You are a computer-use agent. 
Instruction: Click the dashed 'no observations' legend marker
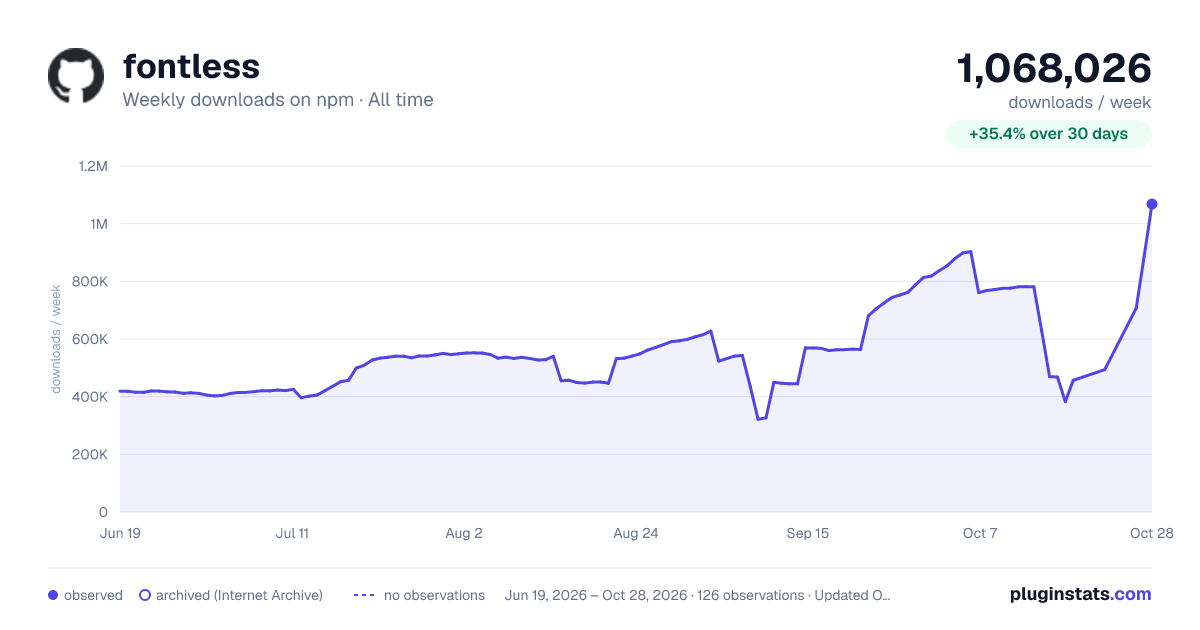pyautogui.click(x=364, y=595)
